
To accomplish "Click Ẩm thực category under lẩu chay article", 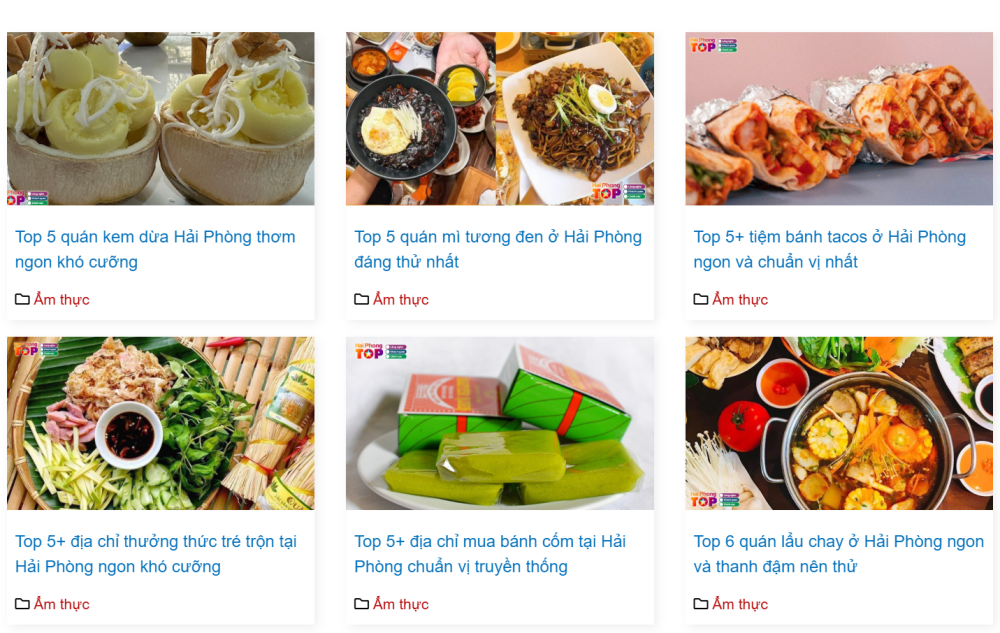I will pyautogui.click(x=740, y=604).
